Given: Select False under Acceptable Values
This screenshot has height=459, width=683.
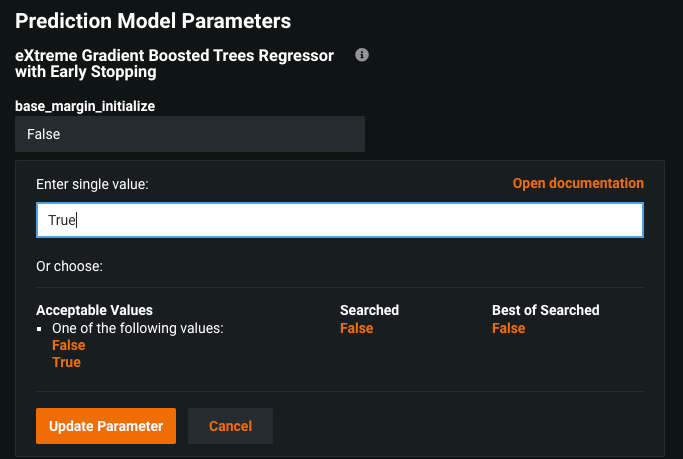Looking at the screenshot, I should pyautogui.click(x=69, y=345).
